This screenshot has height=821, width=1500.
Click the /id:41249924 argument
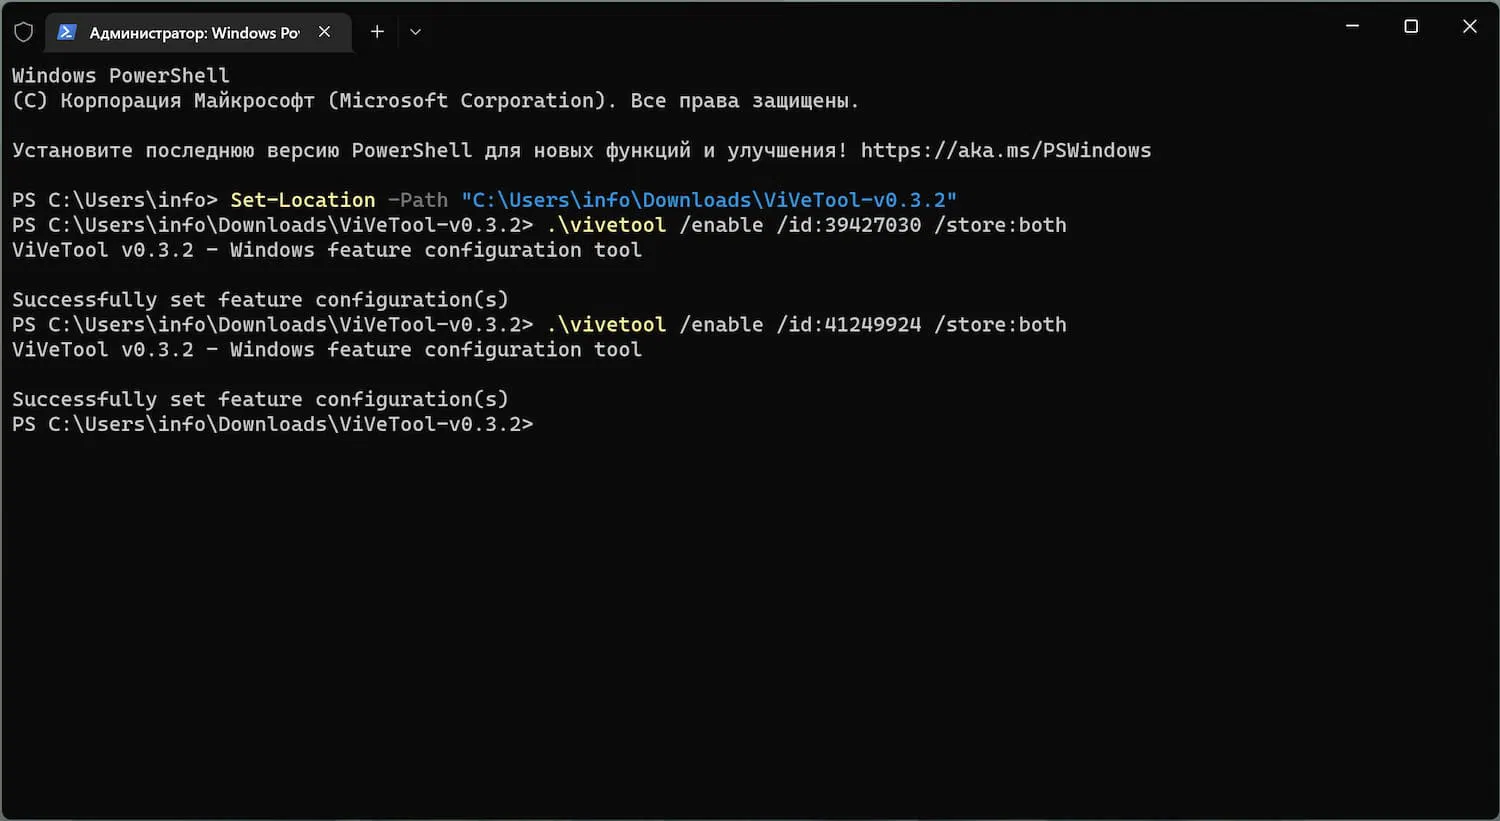point(848,325)
